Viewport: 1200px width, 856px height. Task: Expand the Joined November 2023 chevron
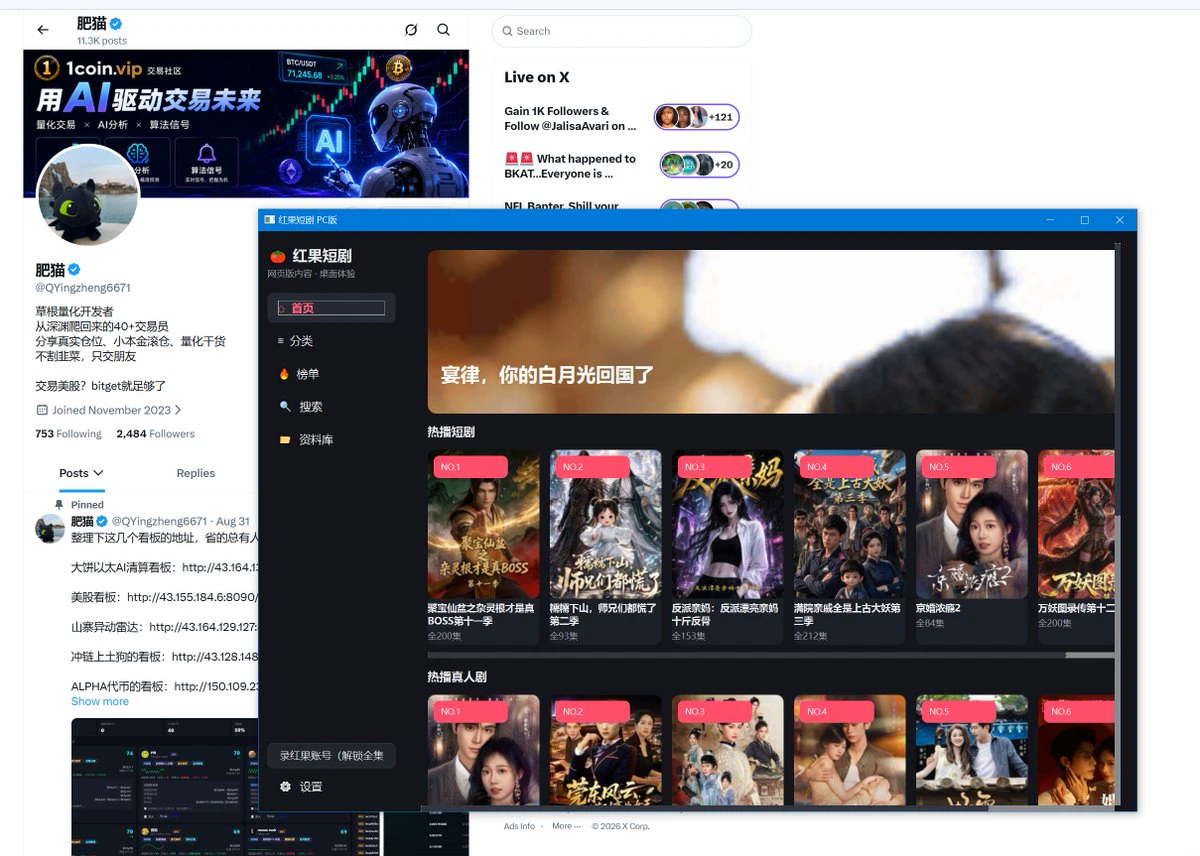178,410
